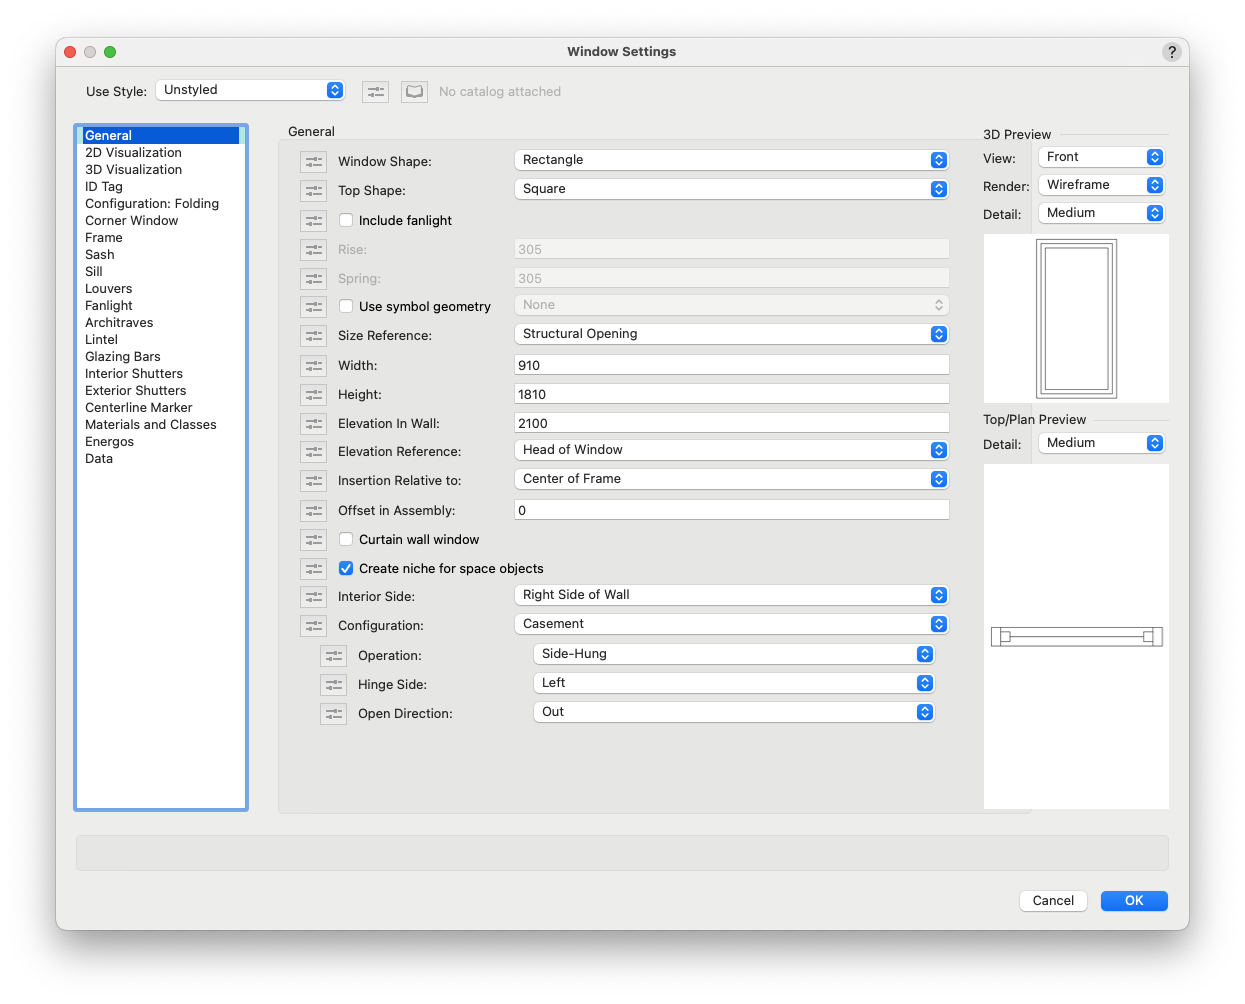Open the Window Shape dropdown

pos(731,160)
